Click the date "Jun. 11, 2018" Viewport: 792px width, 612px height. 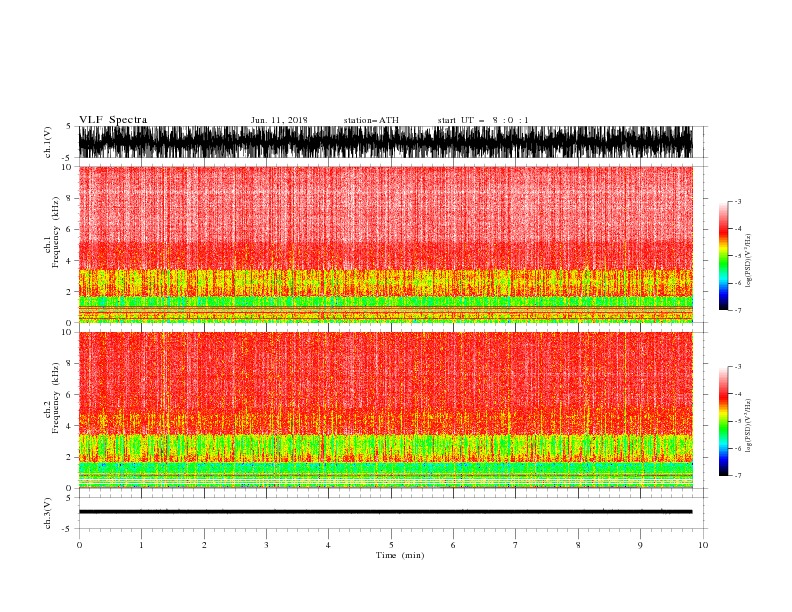[x=279, y=120]
